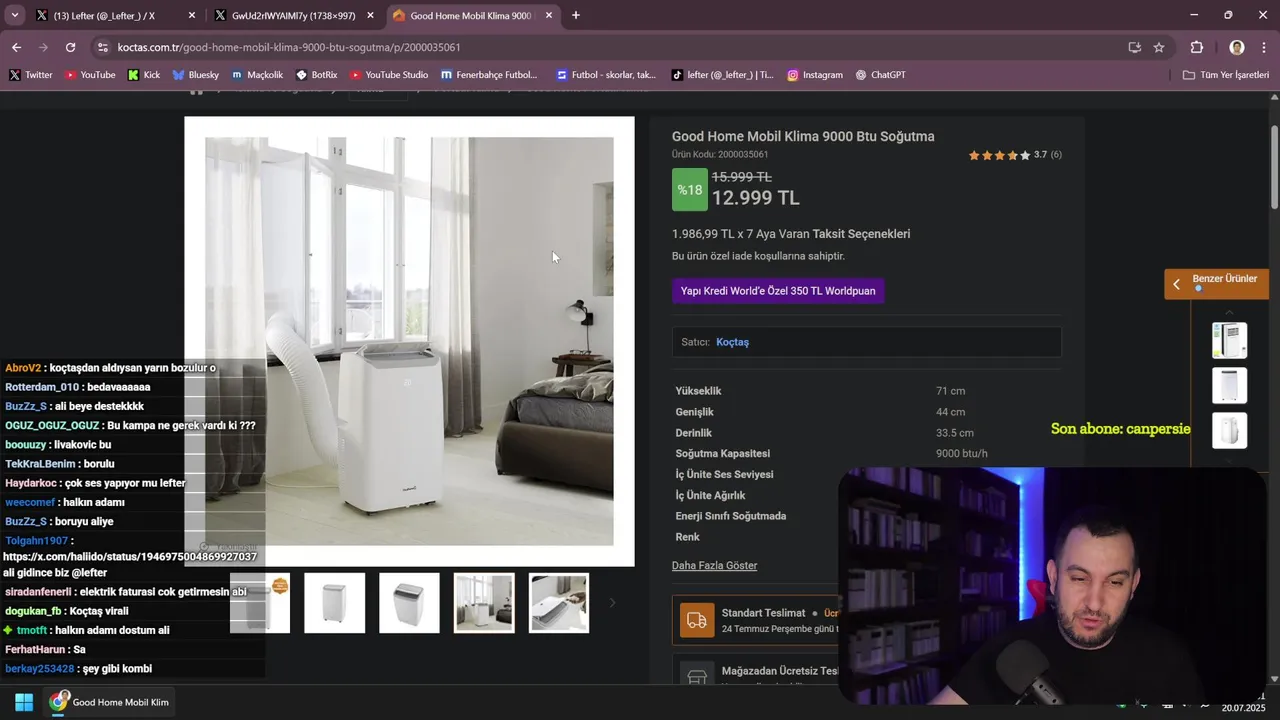Open the BotRix bookmark
Screen dimensions: 1280x720
point(317,75)
